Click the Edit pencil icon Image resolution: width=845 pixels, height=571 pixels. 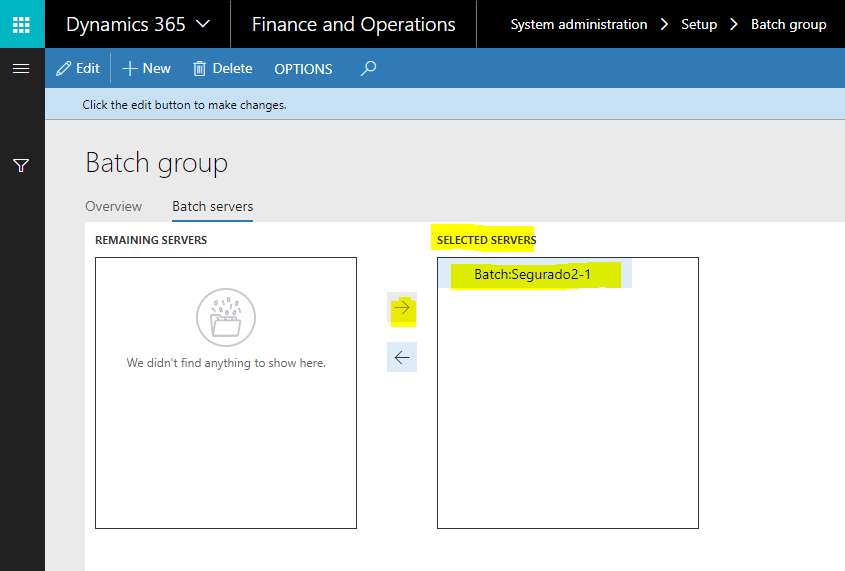(x=65, y=68)
